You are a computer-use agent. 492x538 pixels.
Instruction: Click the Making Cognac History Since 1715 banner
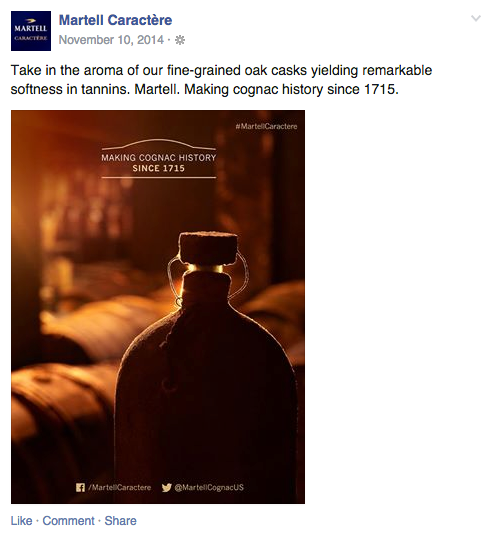(159, 163)
